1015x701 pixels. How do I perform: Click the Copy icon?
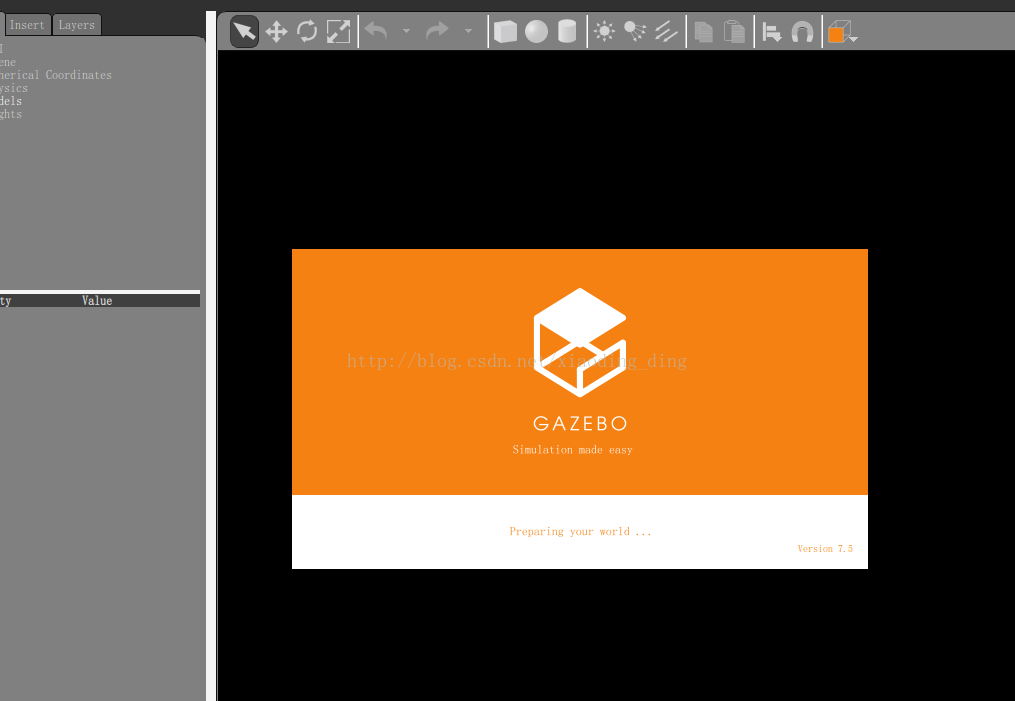[x=704, y=31]
